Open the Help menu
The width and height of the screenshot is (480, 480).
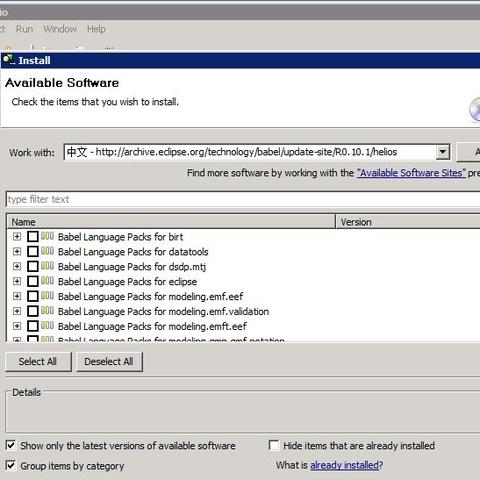96,29
